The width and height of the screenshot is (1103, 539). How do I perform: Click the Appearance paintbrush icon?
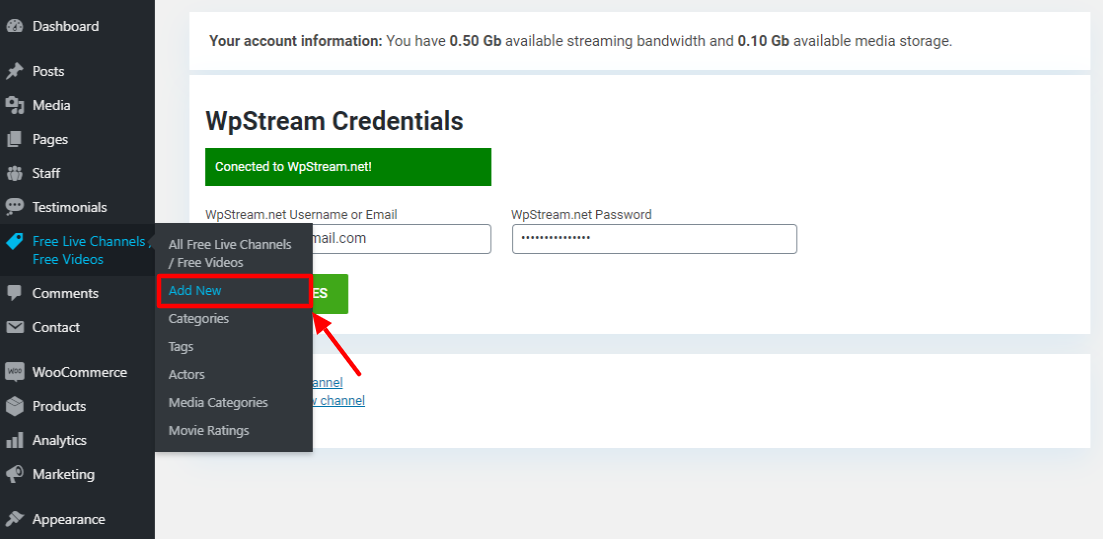pyautogui.click(x=15, y=519)
